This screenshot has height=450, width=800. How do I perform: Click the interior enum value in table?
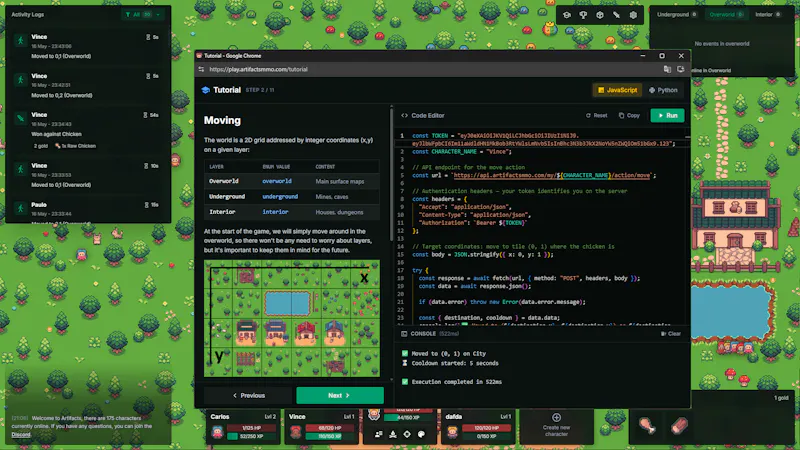276,212
